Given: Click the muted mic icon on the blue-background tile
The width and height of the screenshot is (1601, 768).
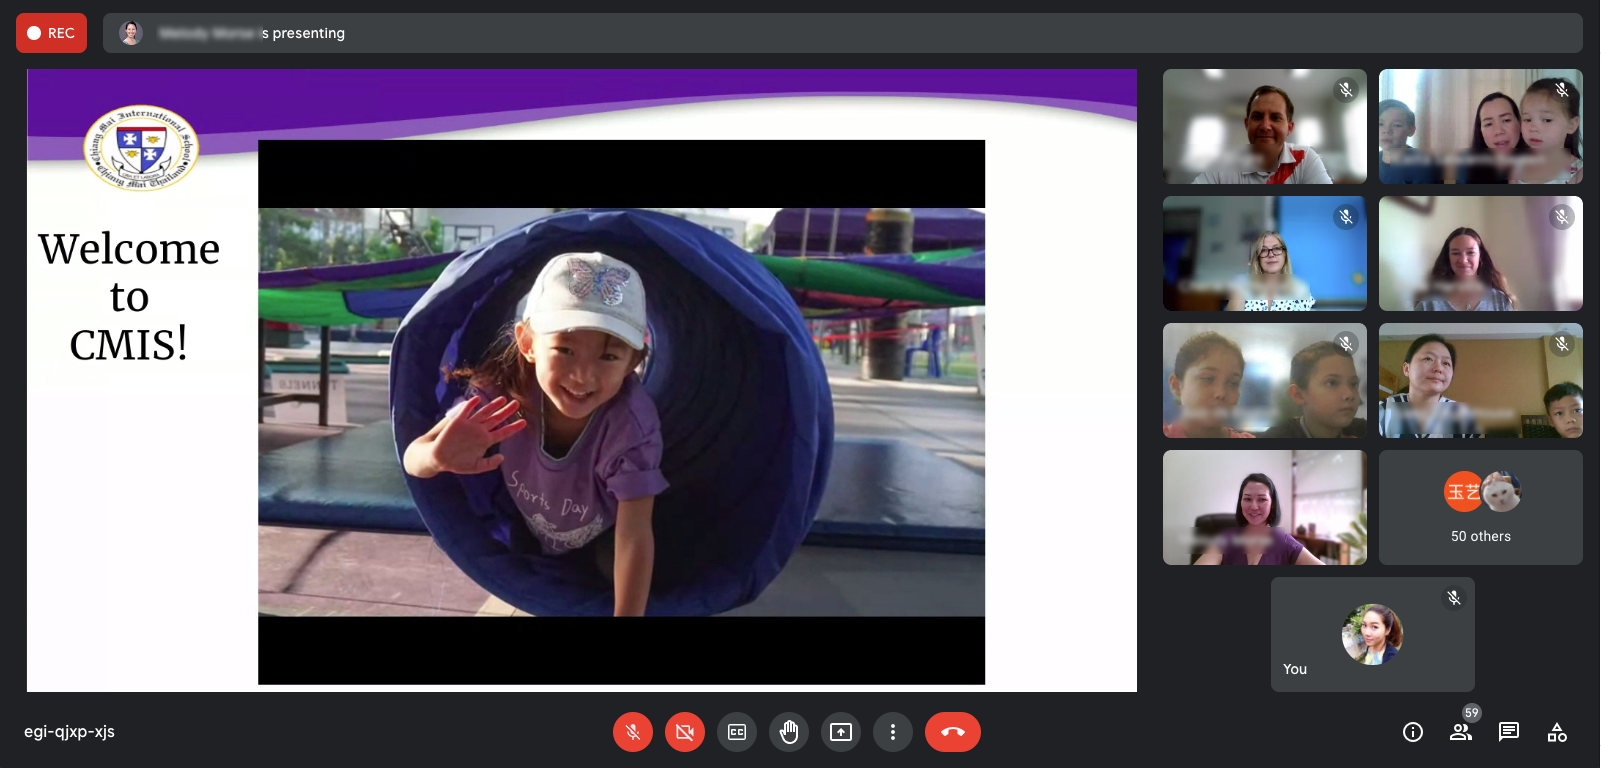Looking at the screenshot, I should [x=1346, y=217].
